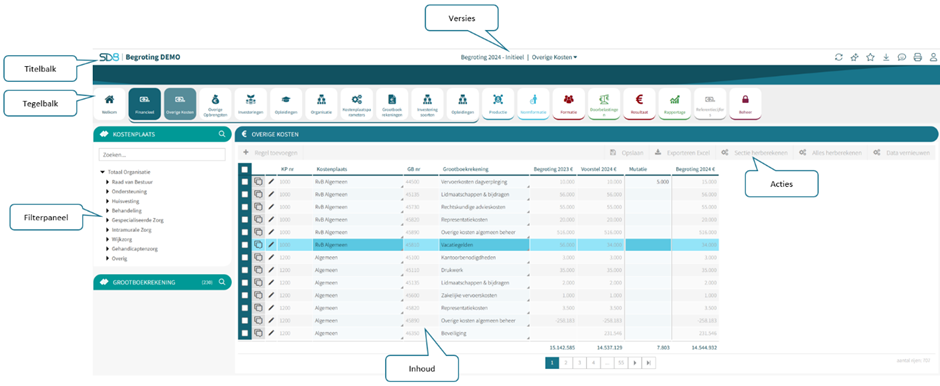The height and width of the screenshot is (386, 940).
Task: Open the Investeringsoorten tile
Action: (427, 104)
